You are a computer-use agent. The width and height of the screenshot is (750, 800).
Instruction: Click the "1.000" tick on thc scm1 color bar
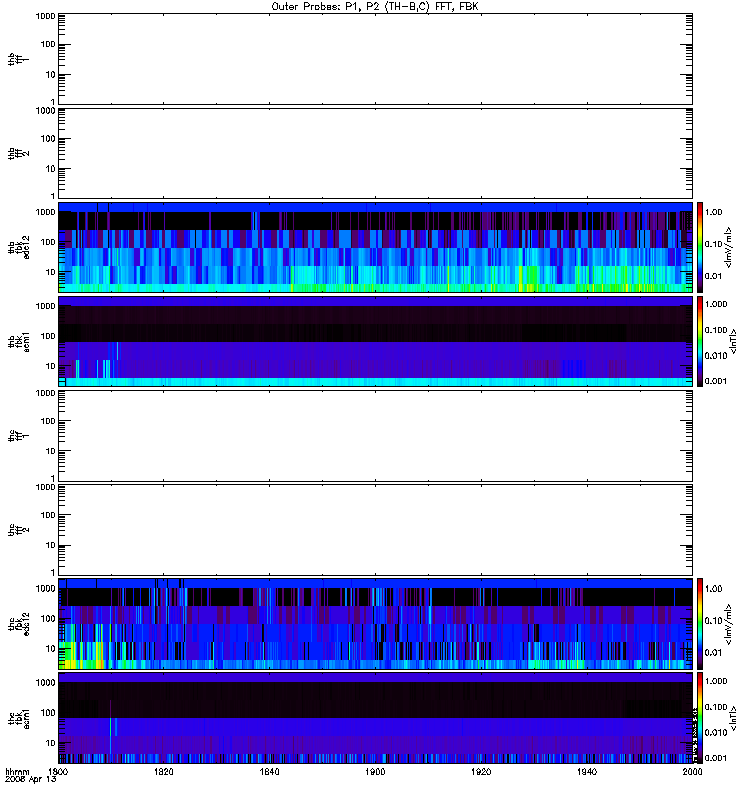coord(716,681)
